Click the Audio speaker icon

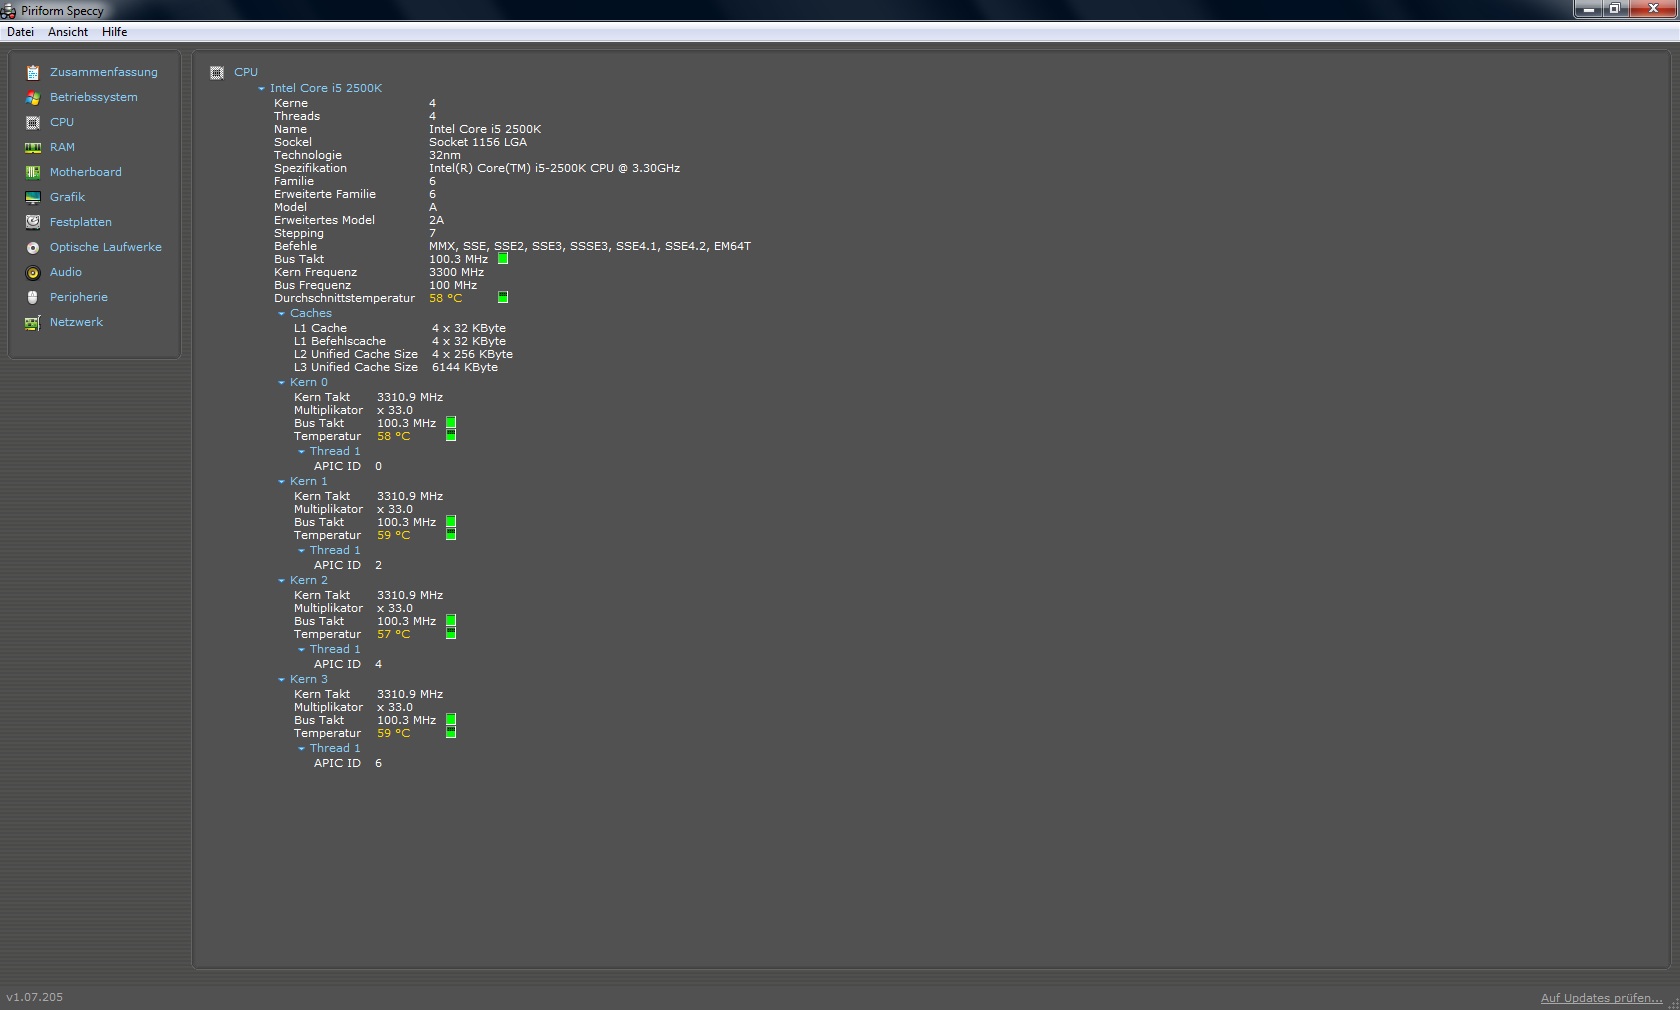coord(33,272)
